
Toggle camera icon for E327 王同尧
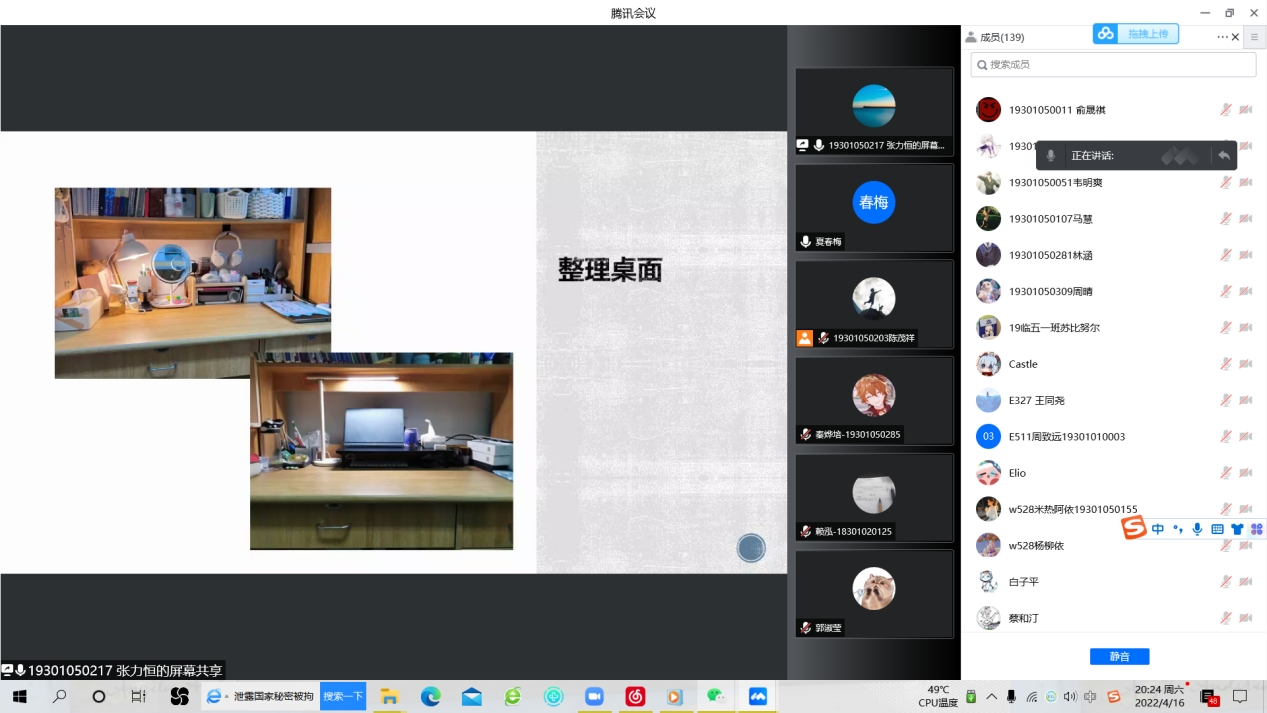click(x=1246, y=400)
